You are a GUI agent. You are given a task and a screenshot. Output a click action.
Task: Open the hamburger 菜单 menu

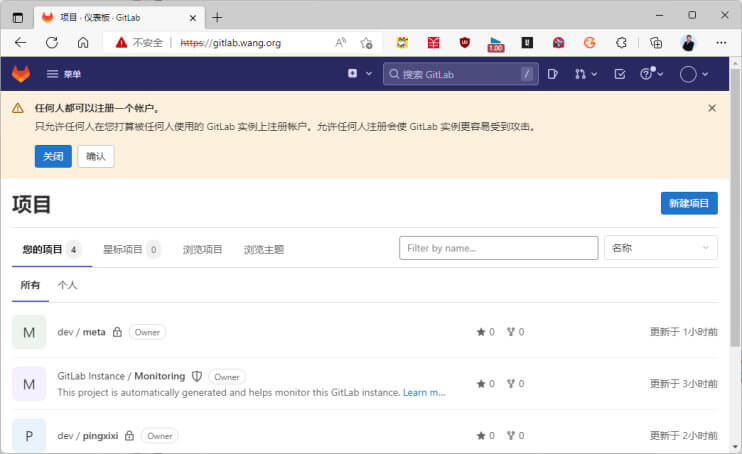(64, 74)
